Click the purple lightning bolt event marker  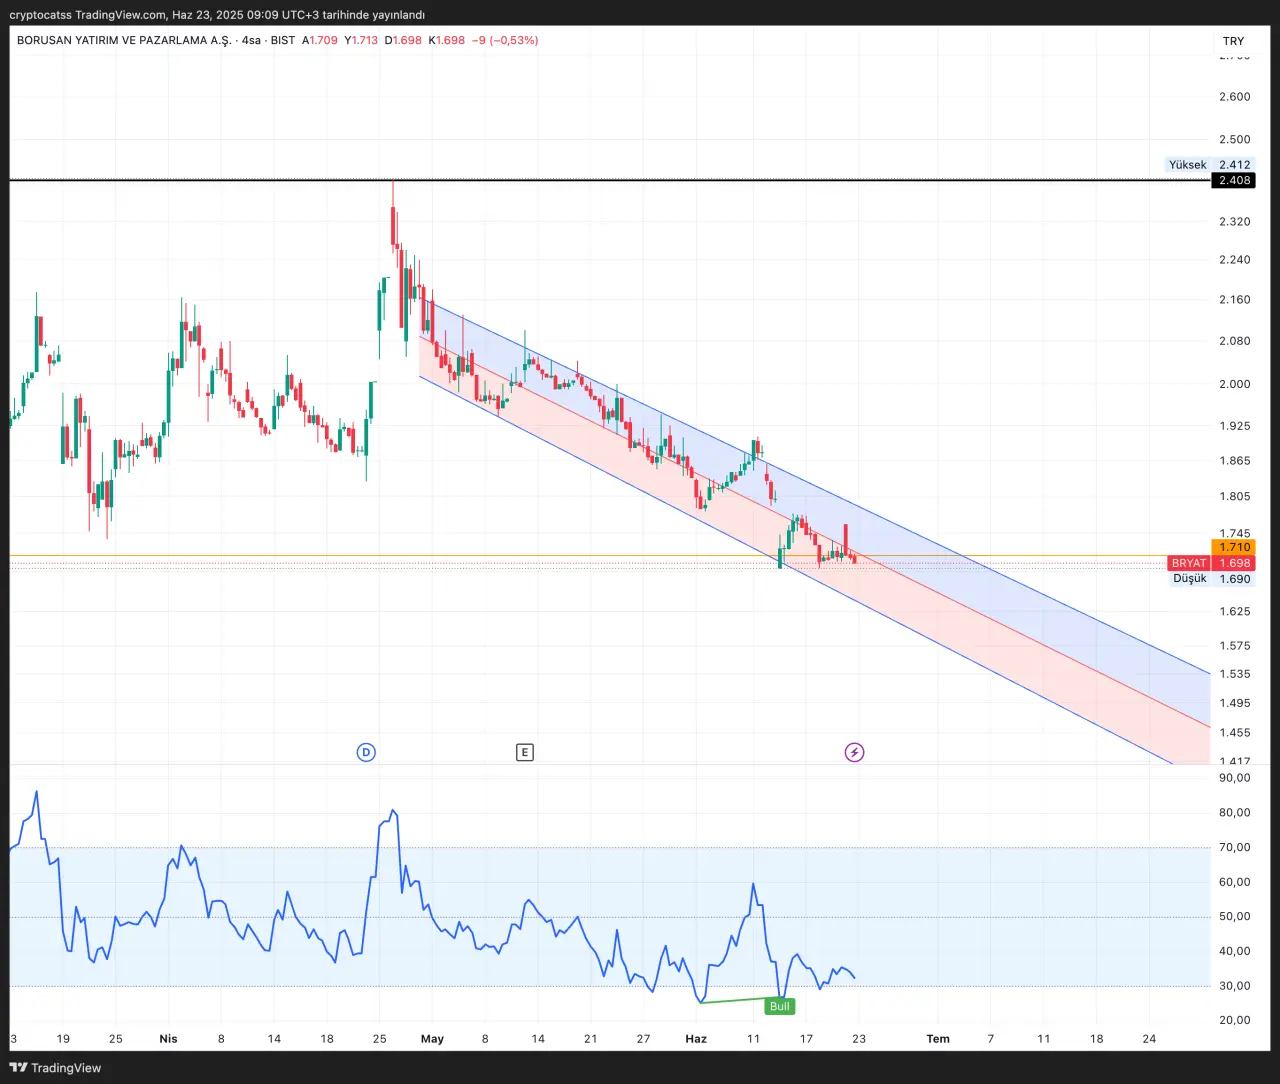(x=854, y=752)
